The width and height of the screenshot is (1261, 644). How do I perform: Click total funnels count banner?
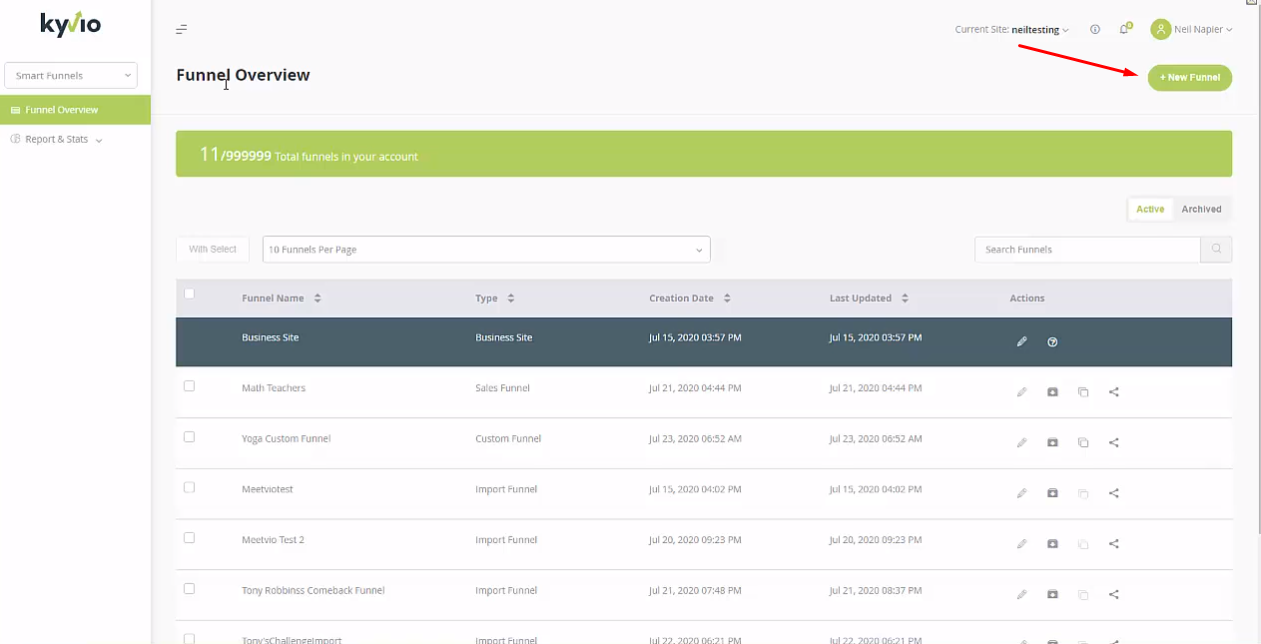pyautogui.click(x=704, y=154)
